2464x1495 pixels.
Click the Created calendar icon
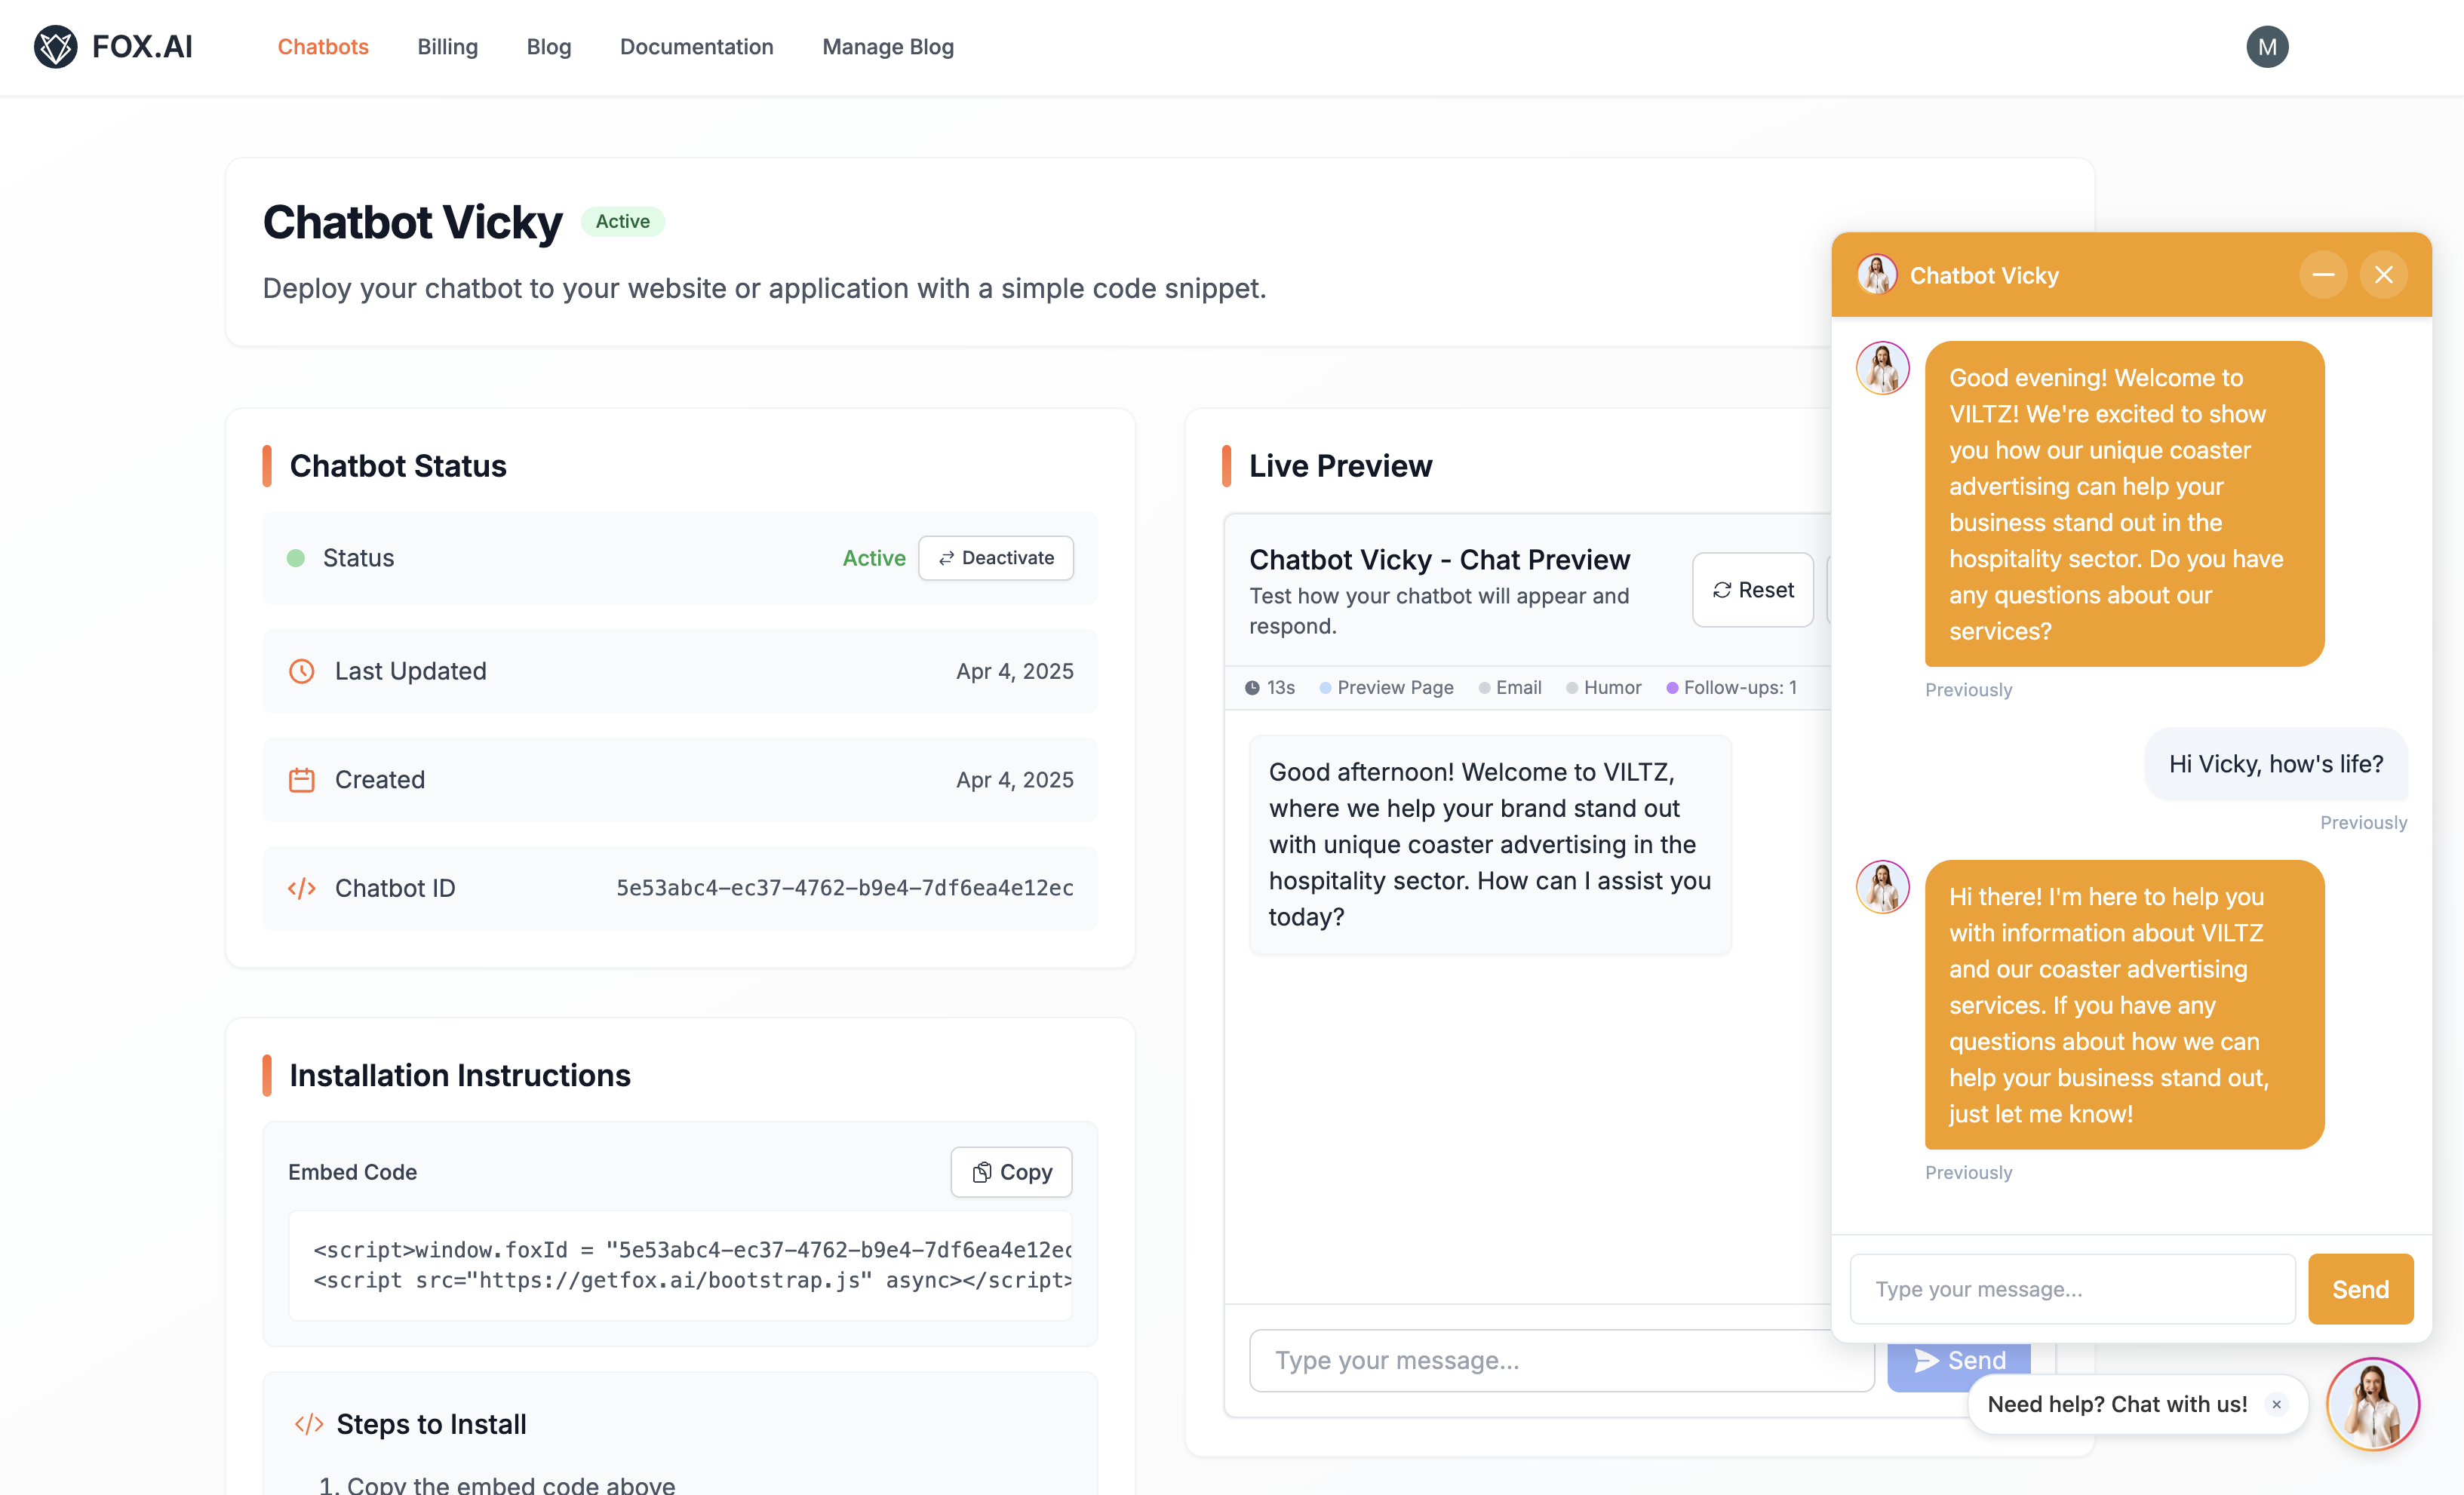301,780
